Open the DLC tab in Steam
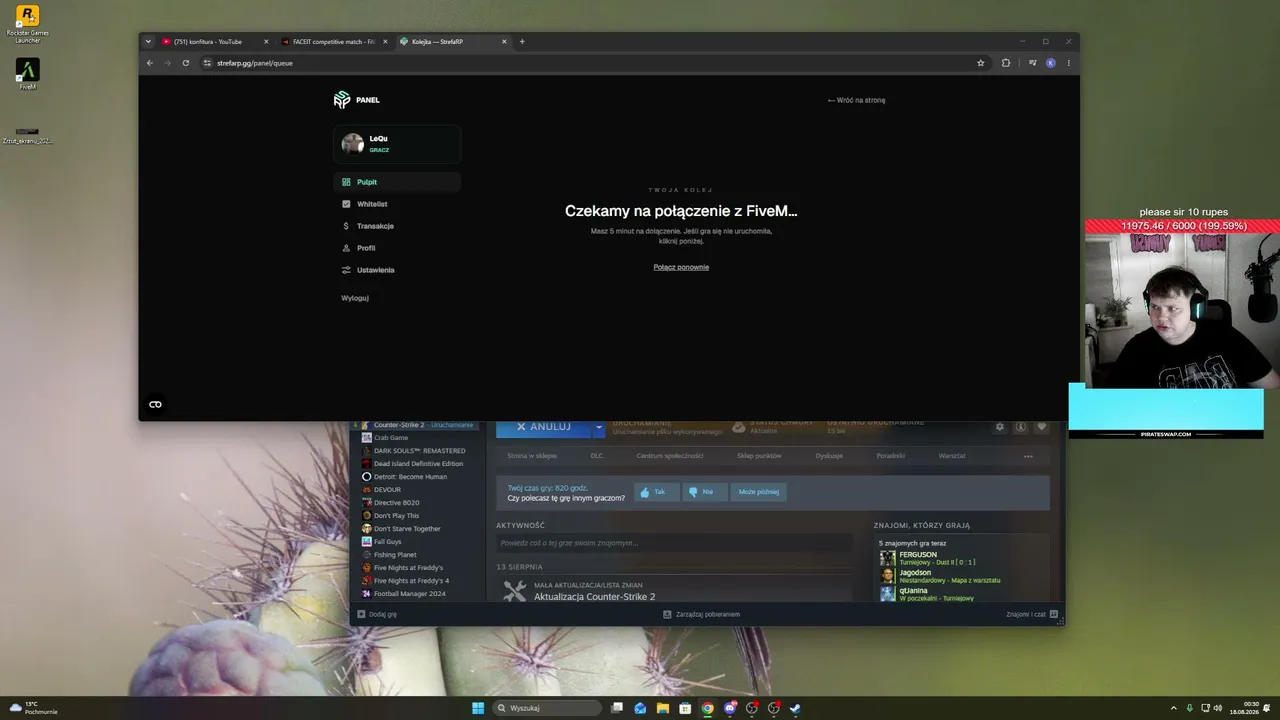Viewport: 1280px width, 720px height. coord(597,456)
